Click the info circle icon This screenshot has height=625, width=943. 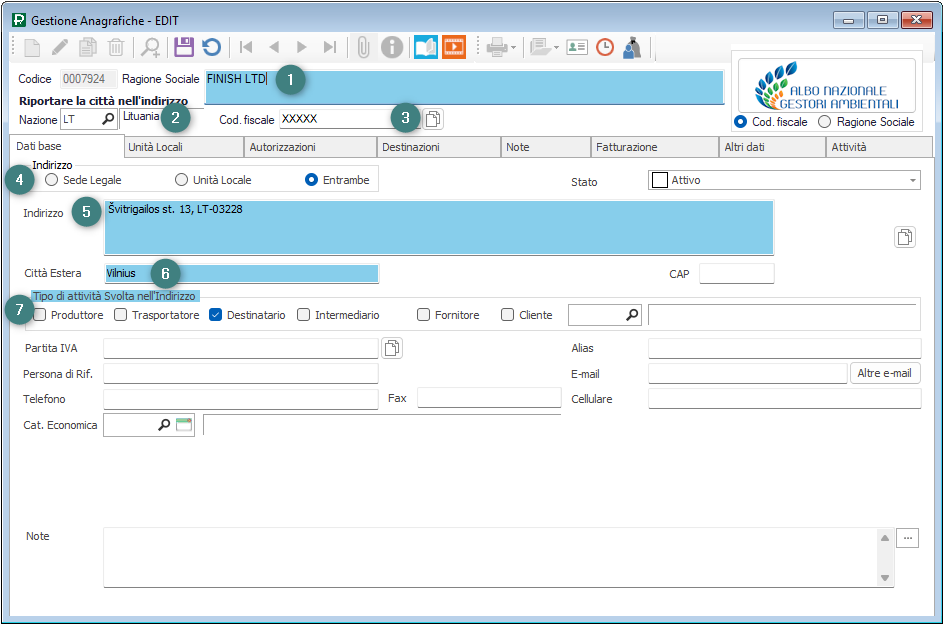pyautogui.click(x=392, y=47)
